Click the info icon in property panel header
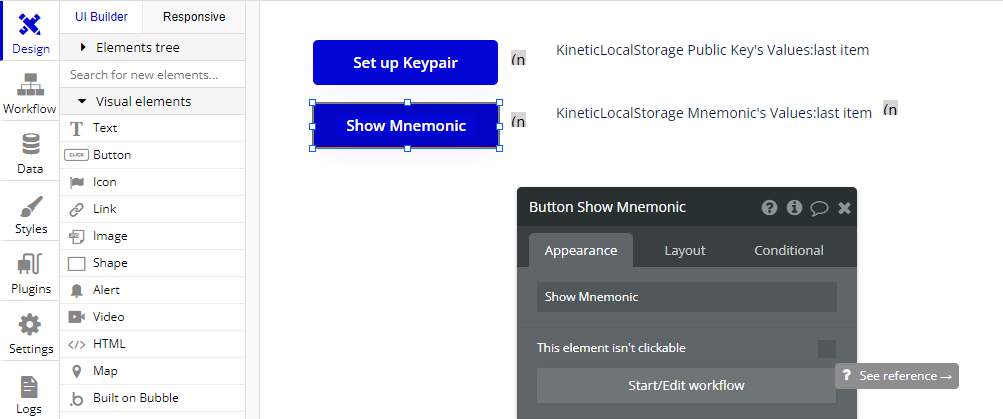Viewport: 1003px width, 419px height. coord(794,207)
